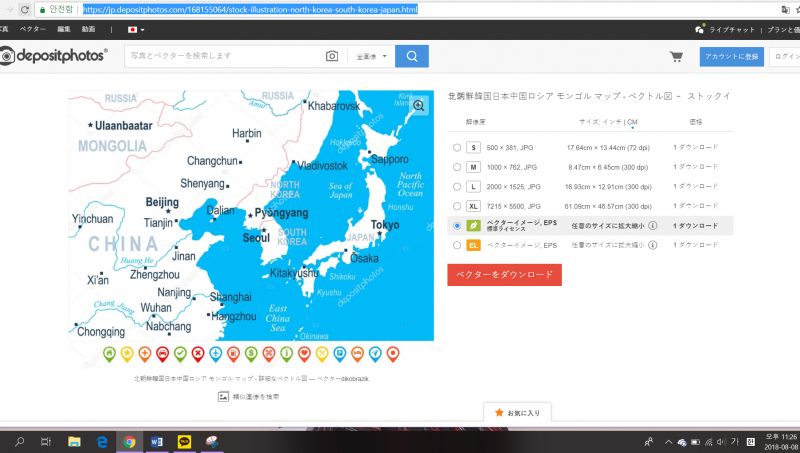Select the S 500 × 381 JPG size
800x453 pixels.
click(457, 147)
